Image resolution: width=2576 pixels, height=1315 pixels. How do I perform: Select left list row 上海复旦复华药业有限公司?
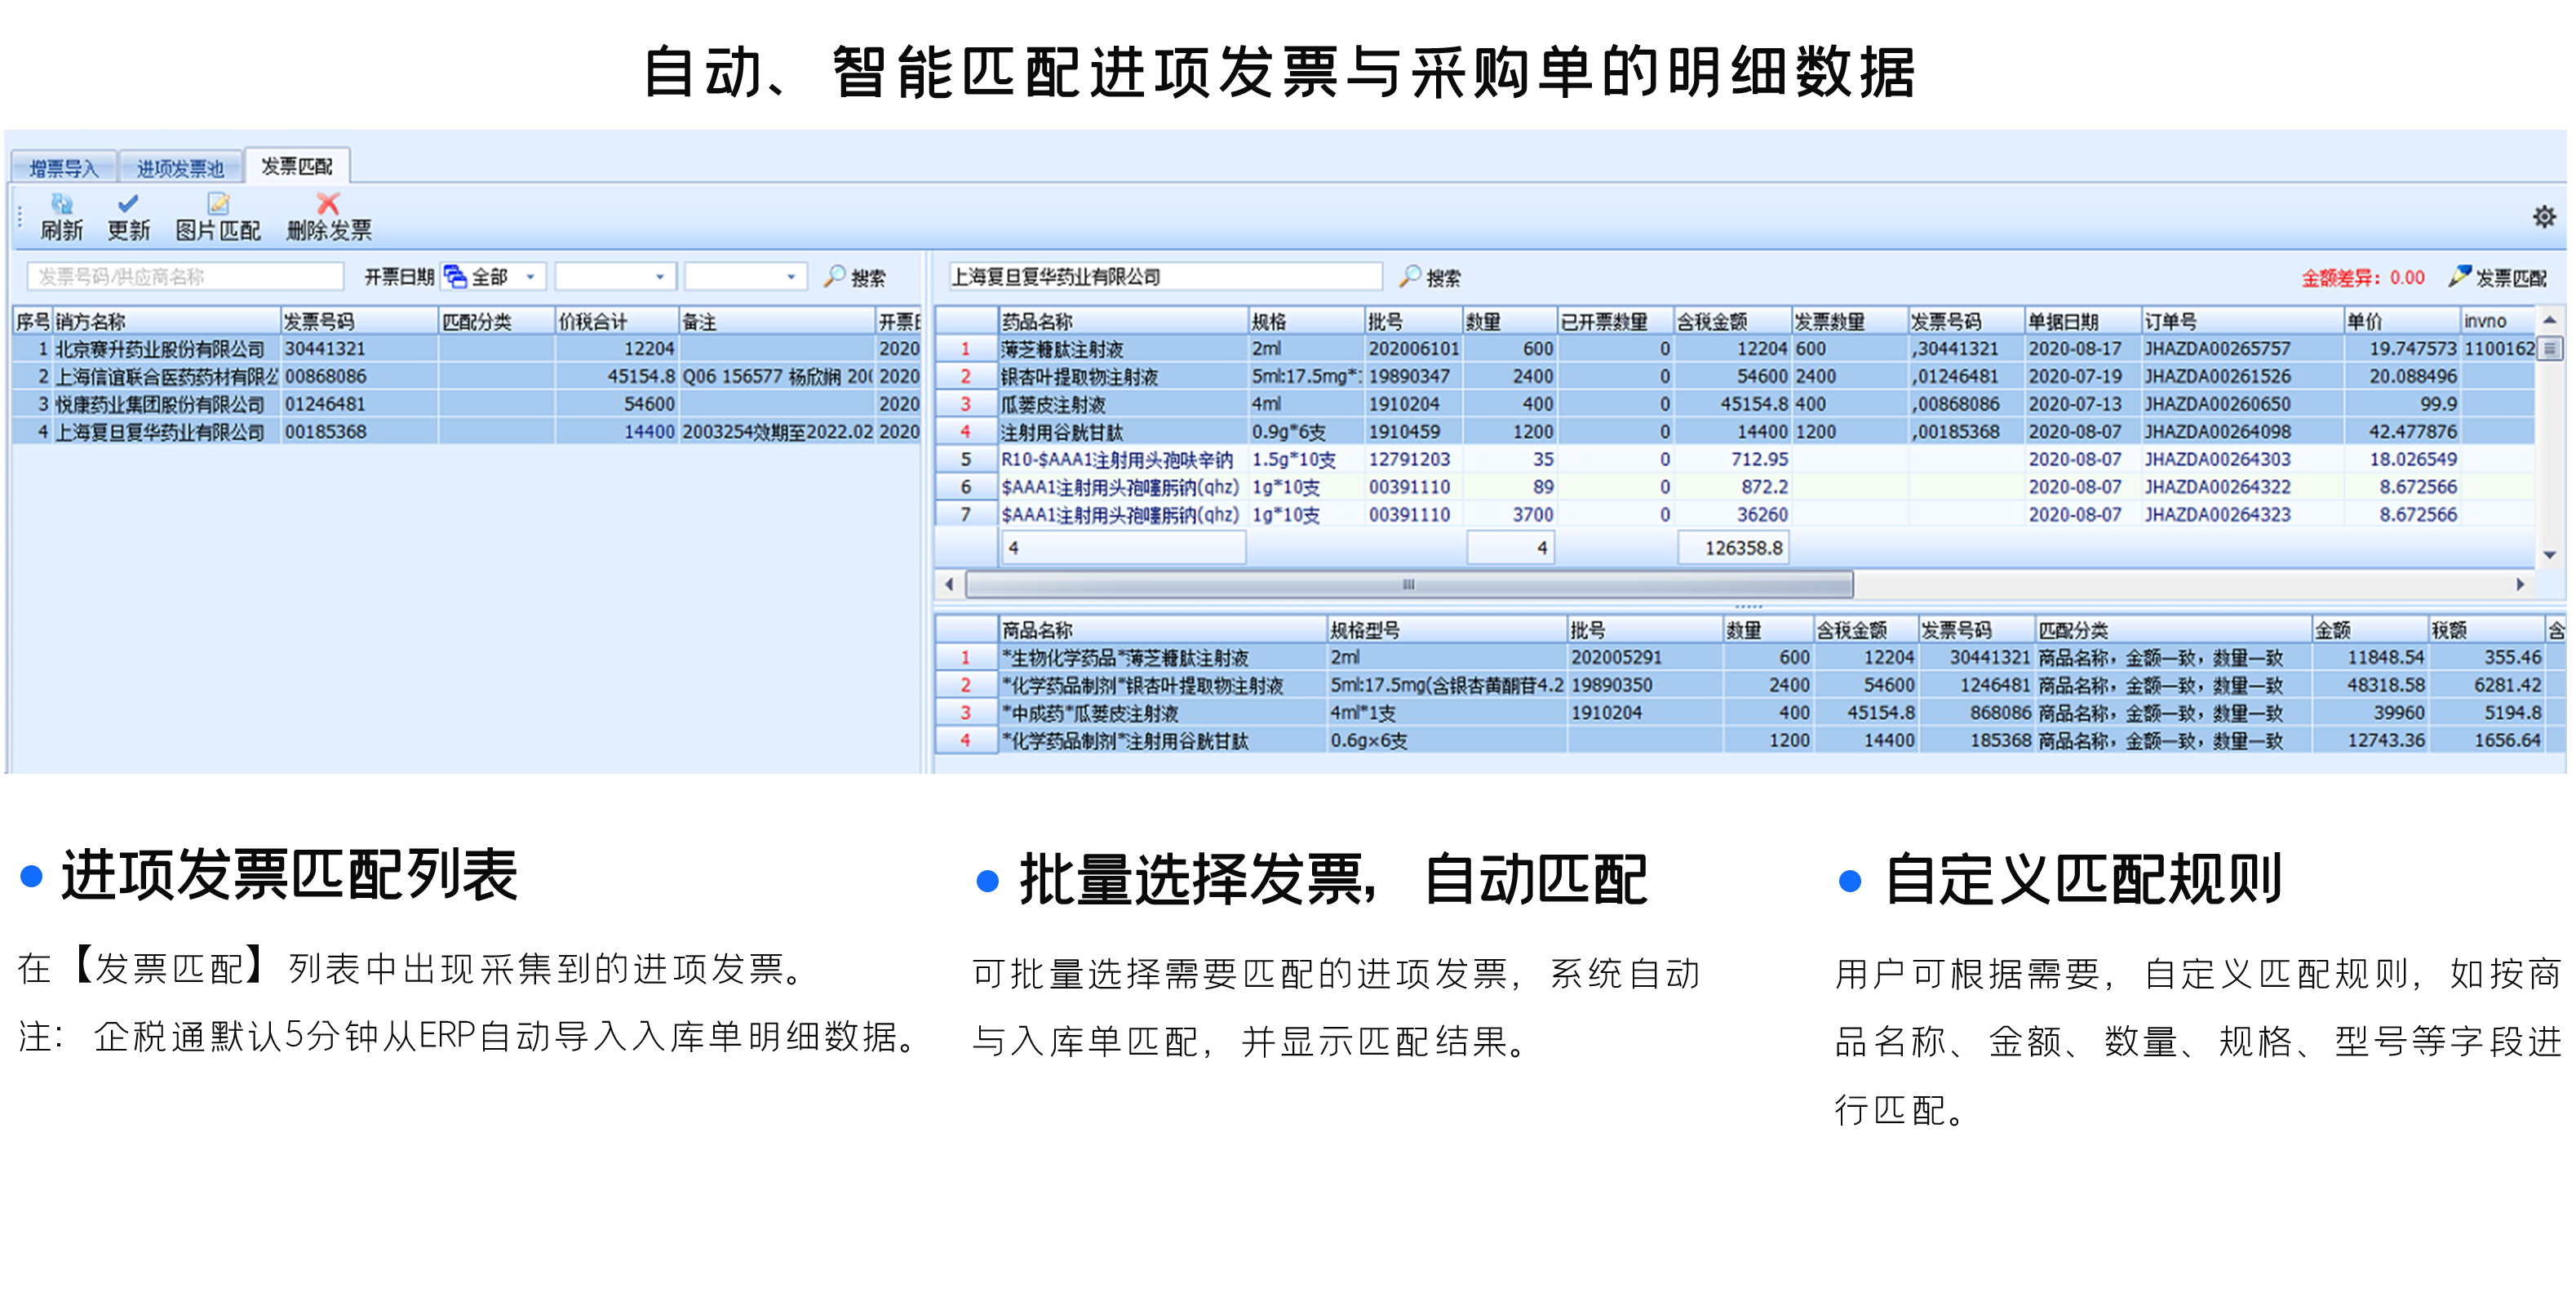[465, 432]
